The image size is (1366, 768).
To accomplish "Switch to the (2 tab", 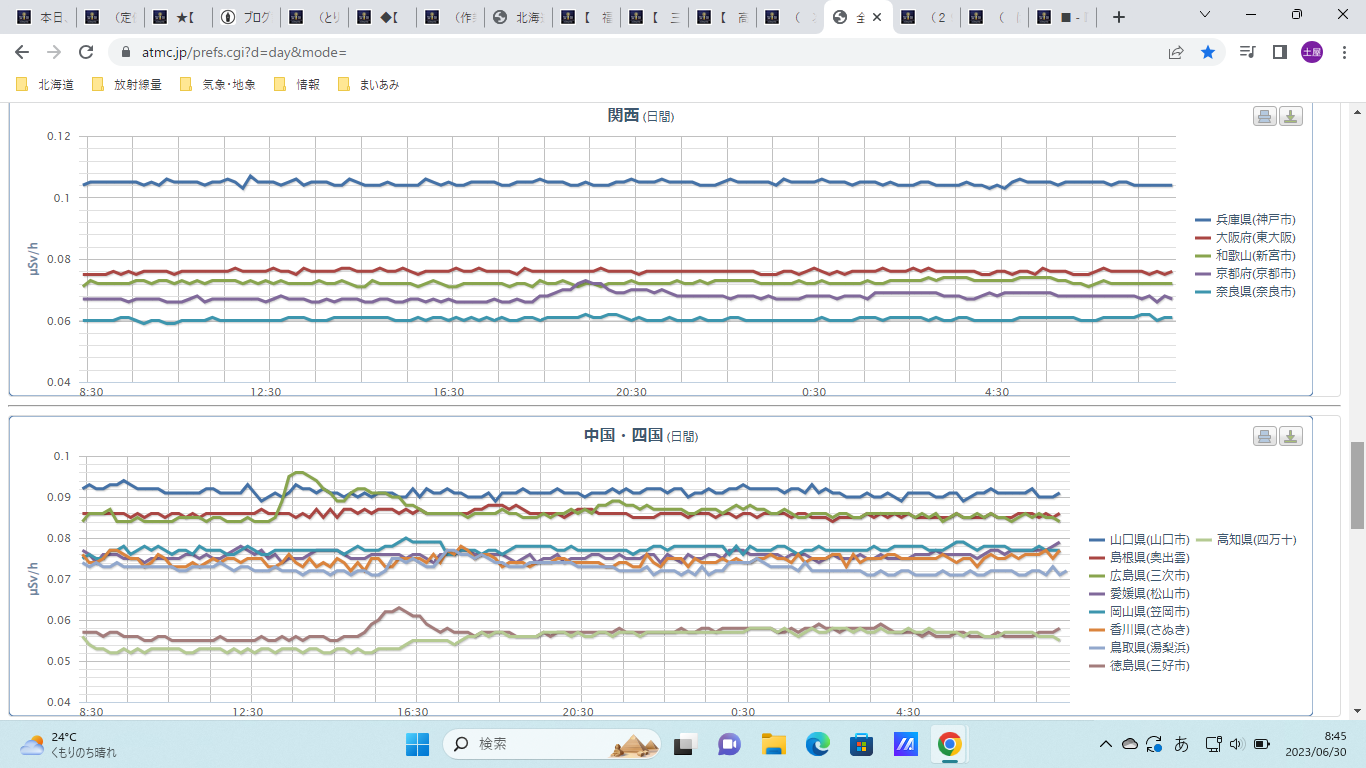I will pos(926,17).
